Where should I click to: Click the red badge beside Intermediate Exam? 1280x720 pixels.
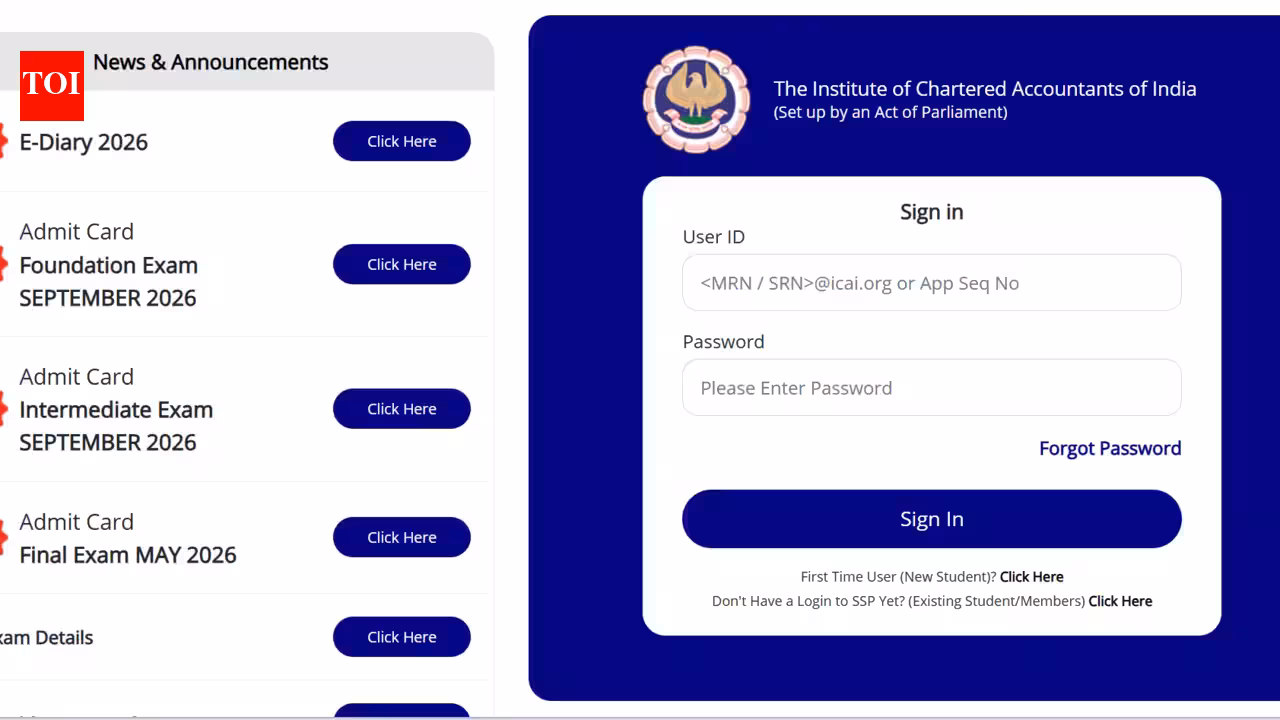(3, 409)
